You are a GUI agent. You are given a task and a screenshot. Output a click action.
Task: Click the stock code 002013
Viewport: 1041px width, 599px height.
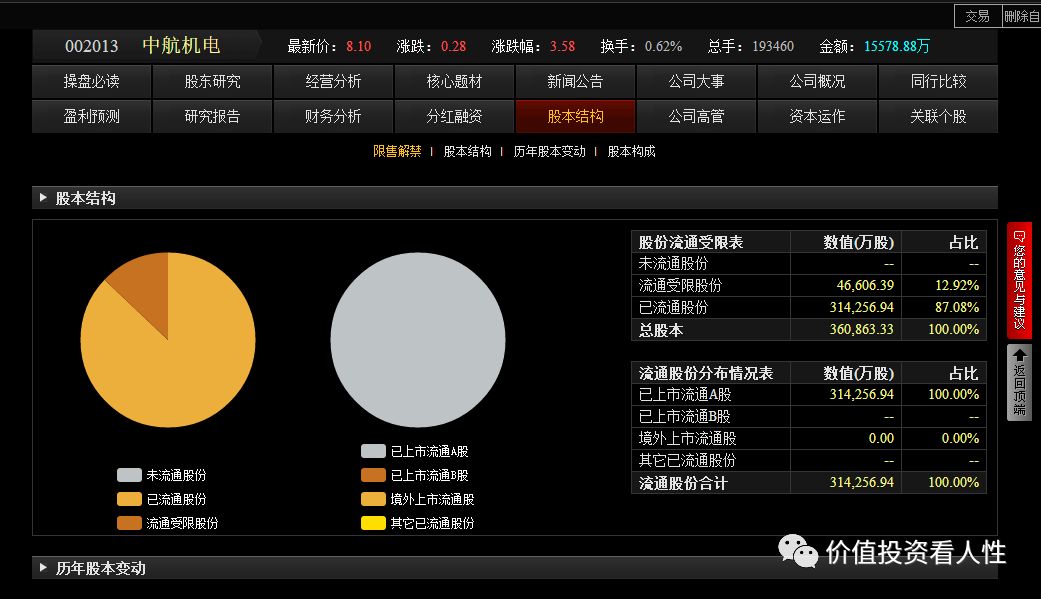click(92, 46)
